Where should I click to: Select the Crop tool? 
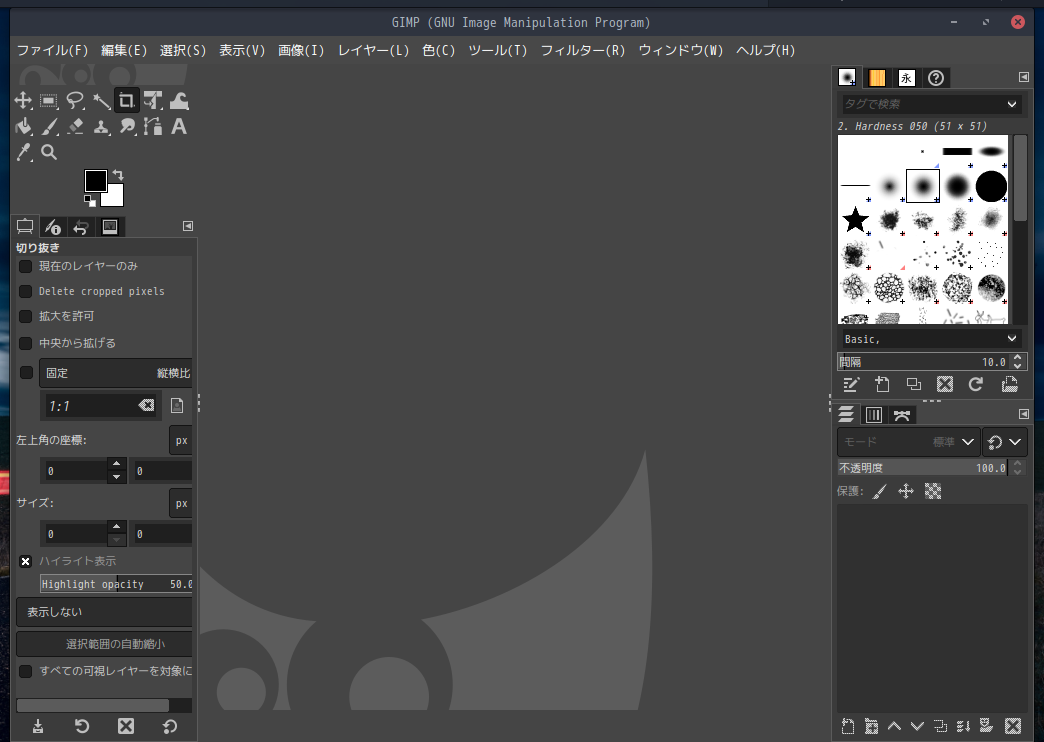pos(127,101)
